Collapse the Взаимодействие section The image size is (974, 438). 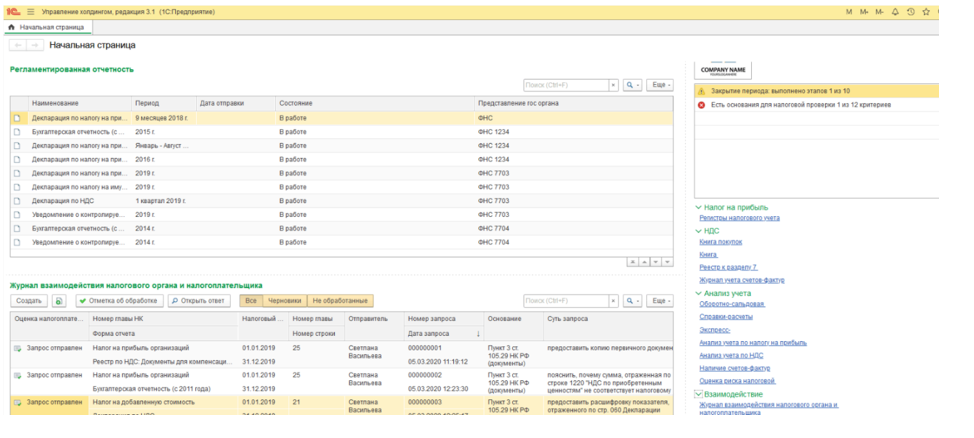point(698,394)
